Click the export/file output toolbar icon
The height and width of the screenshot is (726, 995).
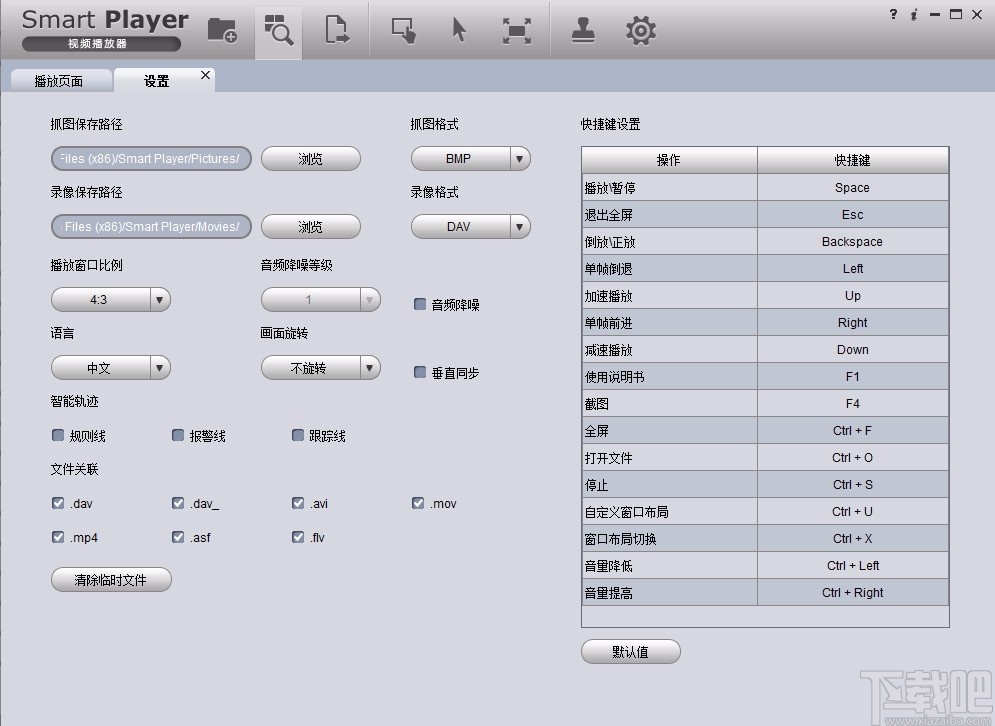(336, 30)
